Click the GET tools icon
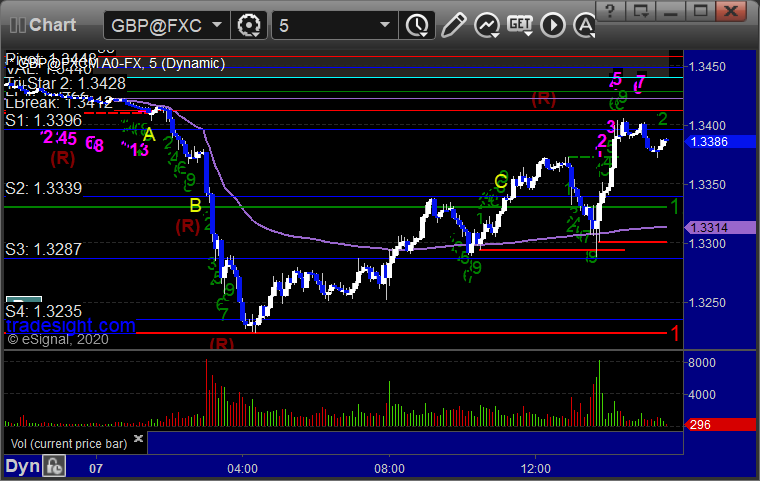Image resolution: width=760 pixels, height=481 pixels. click(520, 25)
